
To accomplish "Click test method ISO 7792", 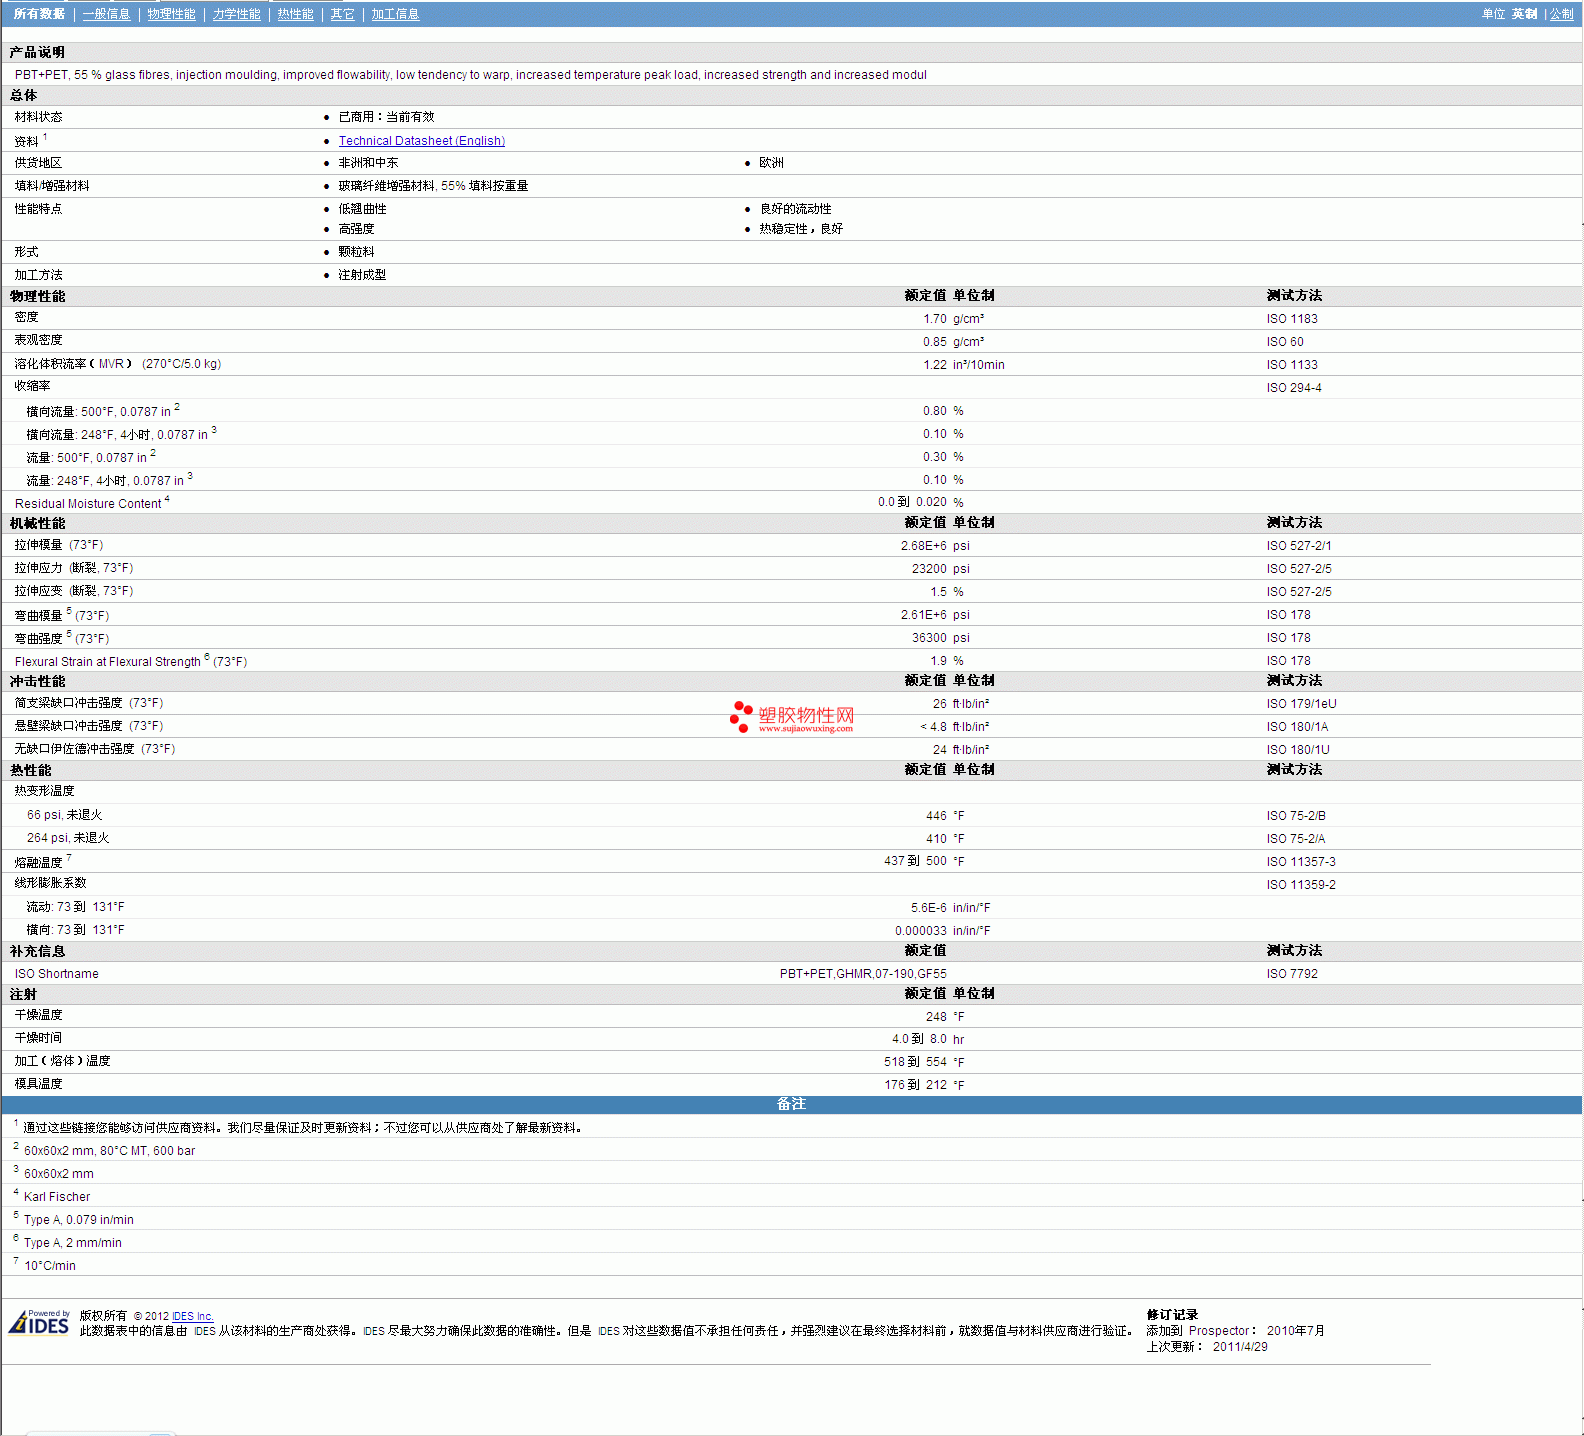I will pyautogui.click(x=1292, y=974).
